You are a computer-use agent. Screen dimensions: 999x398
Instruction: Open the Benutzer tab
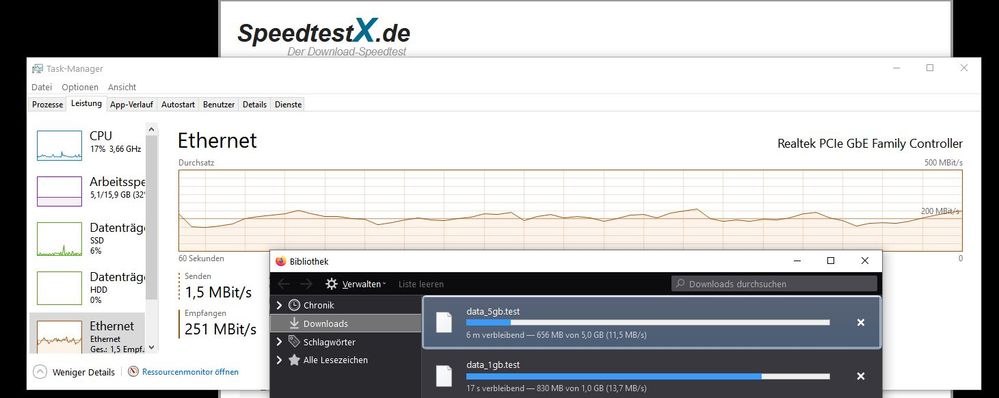219,104
